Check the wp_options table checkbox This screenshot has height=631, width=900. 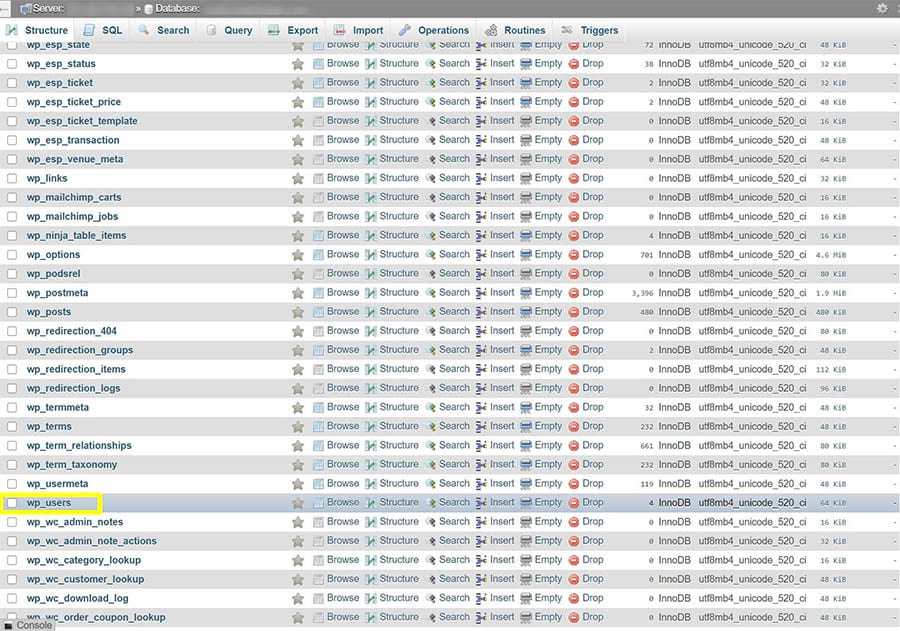12,255
